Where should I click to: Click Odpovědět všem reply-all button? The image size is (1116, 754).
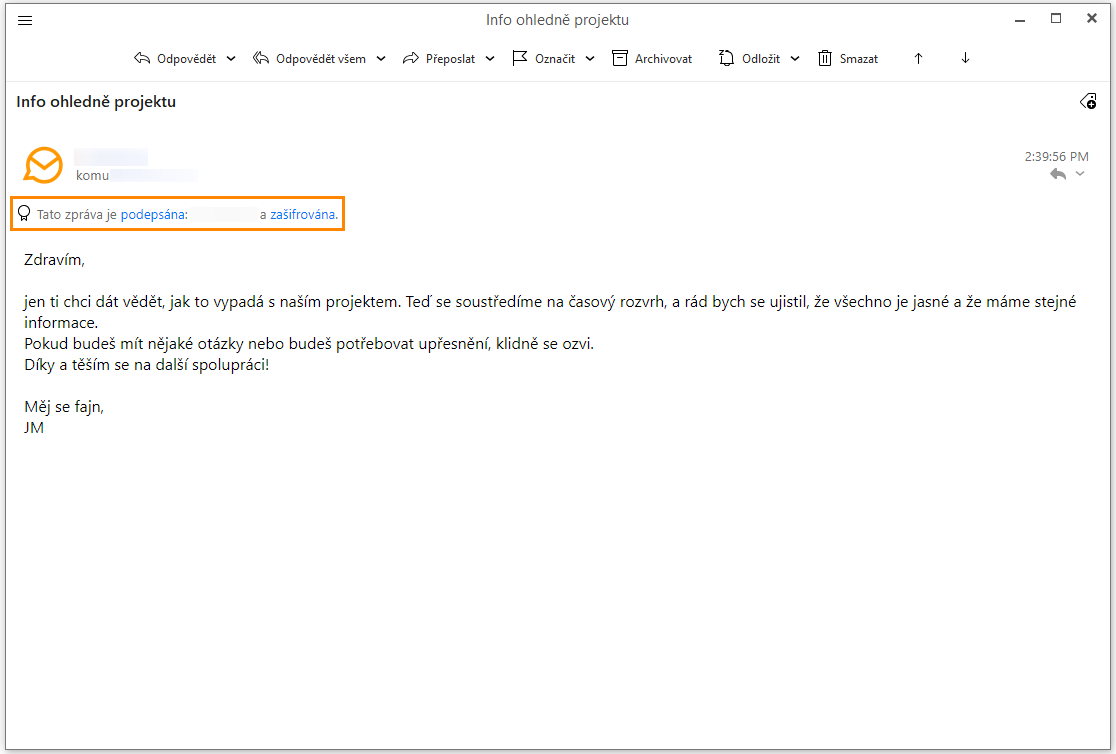point(309,59)
